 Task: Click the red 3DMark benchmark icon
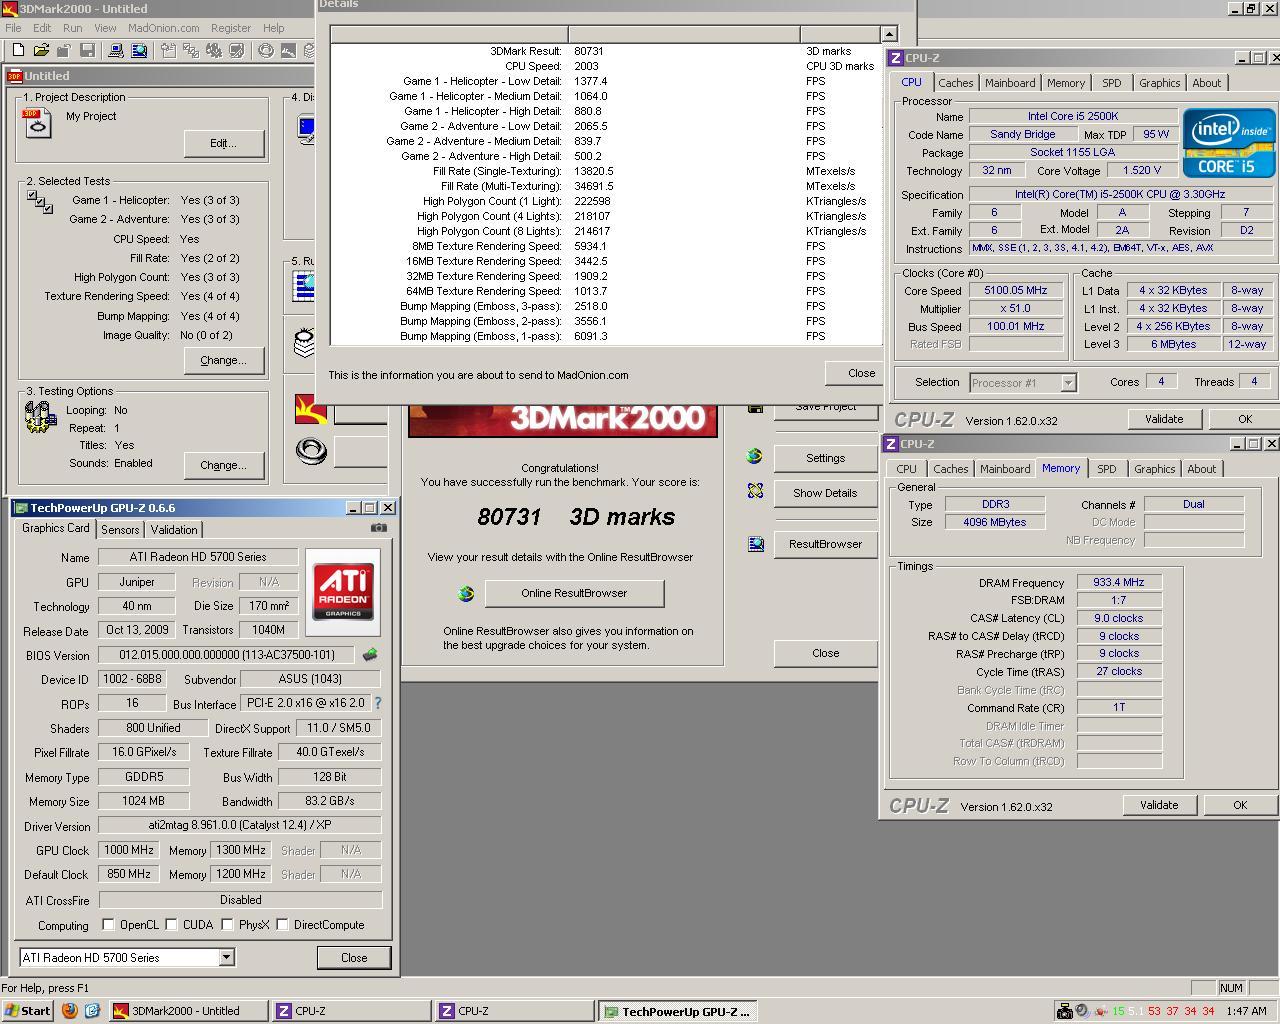tap(311, 409)
